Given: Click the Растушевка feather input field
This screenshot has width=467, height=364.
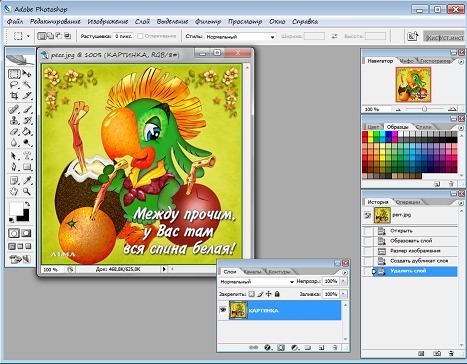Looking at the screenshot, I should [123, 36].
